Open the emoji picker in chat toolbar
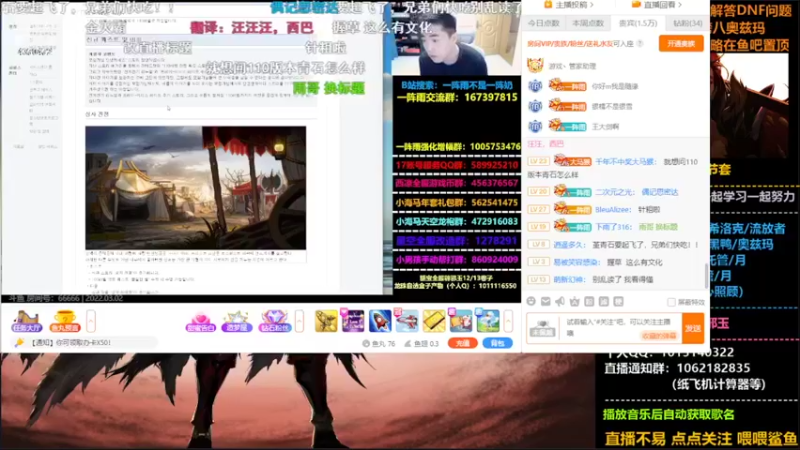Image resolution: width=800 pixels, height=450 pixels. (531, 302)
